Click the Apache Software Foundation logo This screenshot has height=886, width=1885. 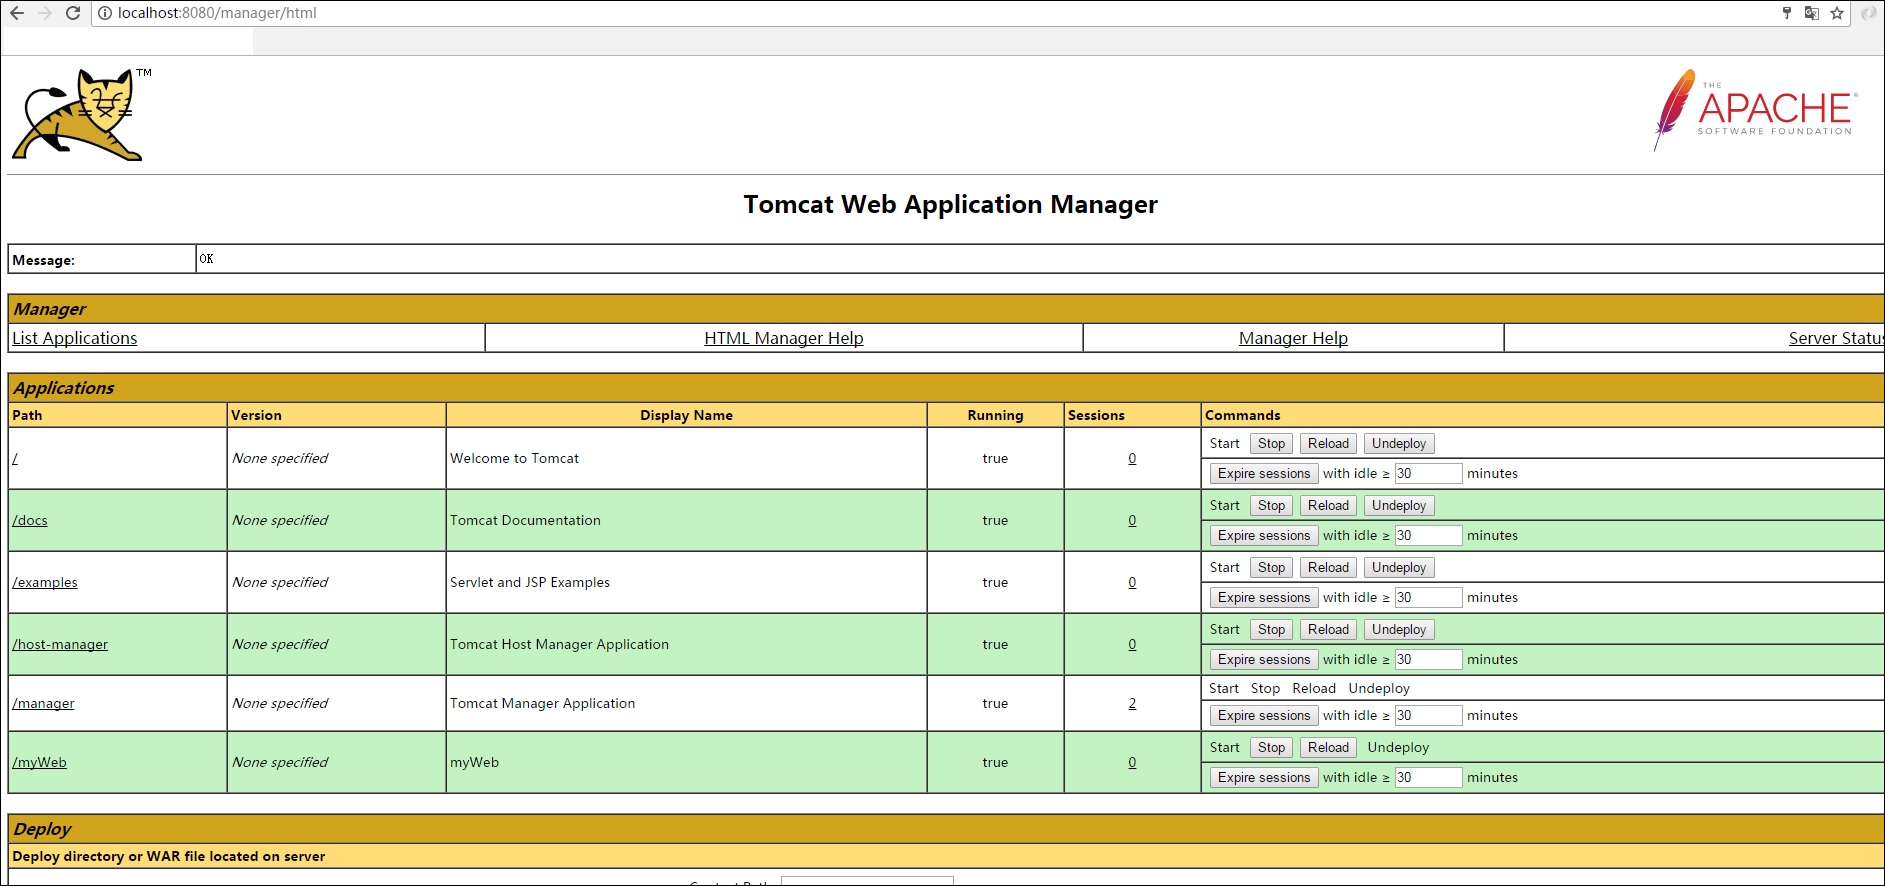pyautogui.click(x=1755, y=109)
